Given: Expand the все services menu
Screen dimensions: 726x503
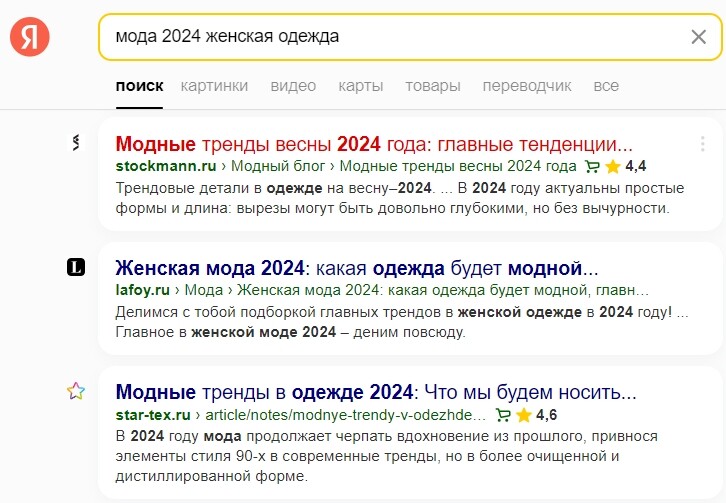Looking at the screenshot, I should point(606,86).
